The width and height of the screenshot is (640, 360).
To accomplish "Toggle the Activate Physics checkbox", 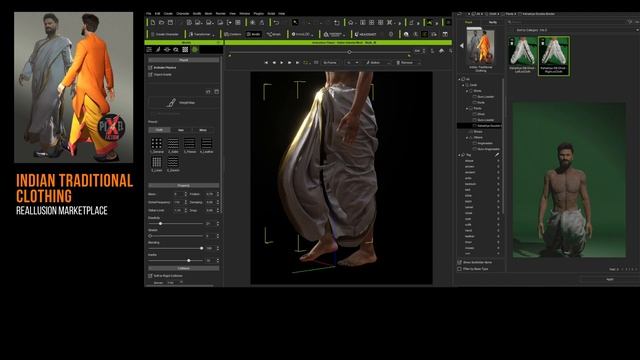I will (150, 67).
